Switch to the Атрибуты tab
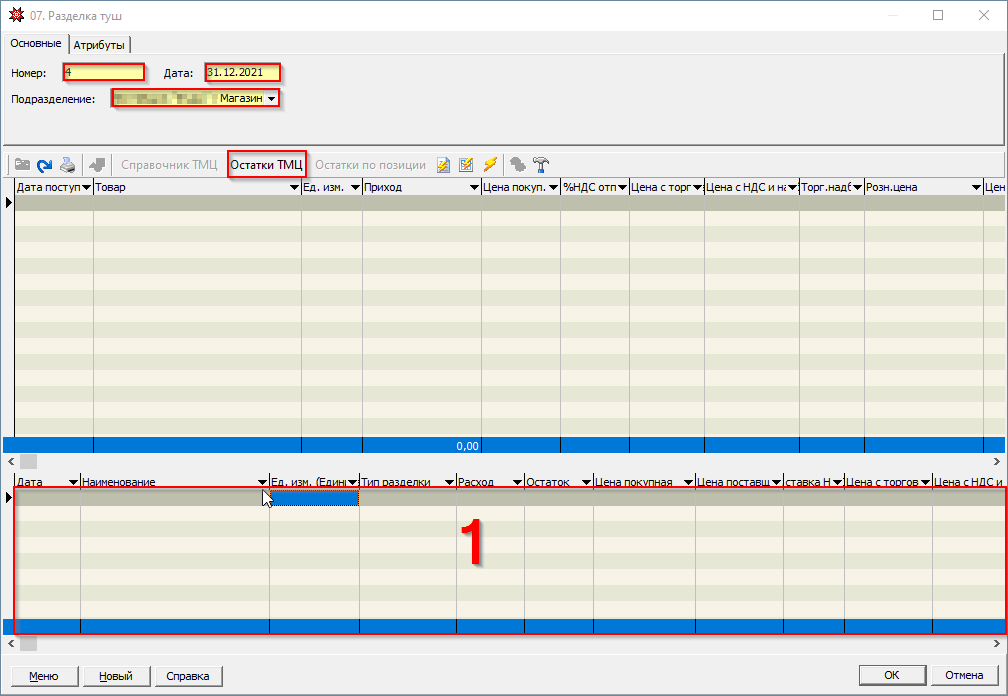Viewport: 1008px width, 696px height. 101,45
